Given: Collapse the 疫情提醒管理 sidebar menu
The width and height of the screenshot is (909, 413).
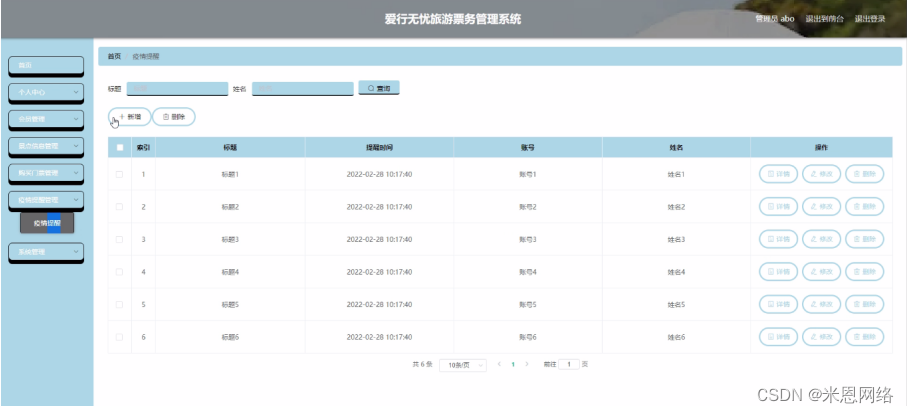Looking at the screenshot, I should pyautogui.click(x=46, y=200).
